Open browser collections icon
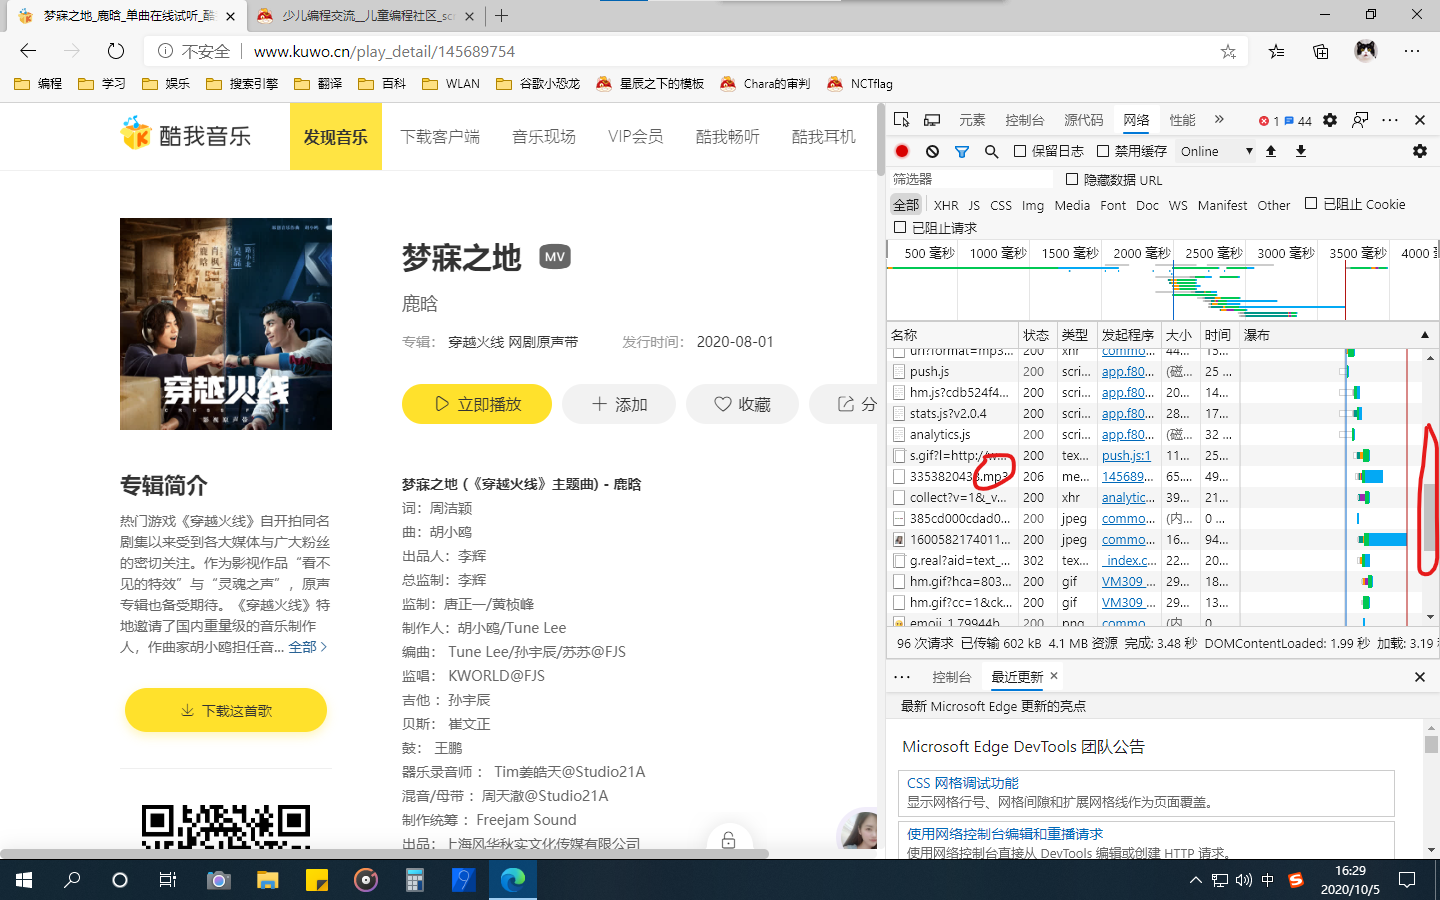Viewport: 1440px width, 900px height. point(1321,51)
